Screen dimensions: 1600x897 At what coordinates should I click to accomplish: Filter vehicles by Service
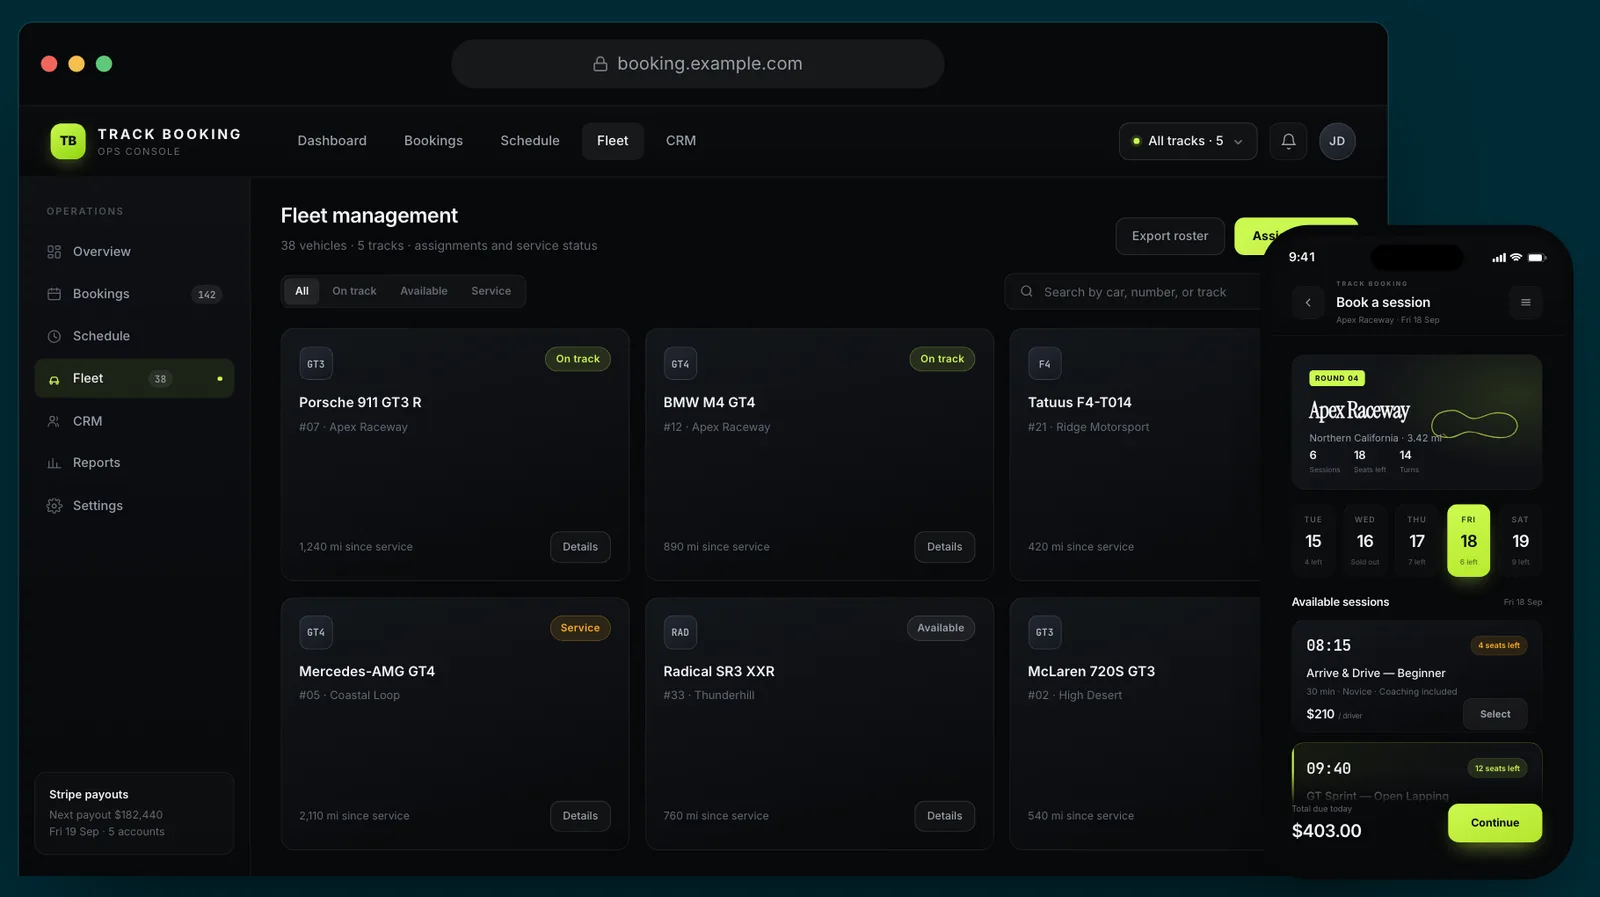(x=491, y=291)
